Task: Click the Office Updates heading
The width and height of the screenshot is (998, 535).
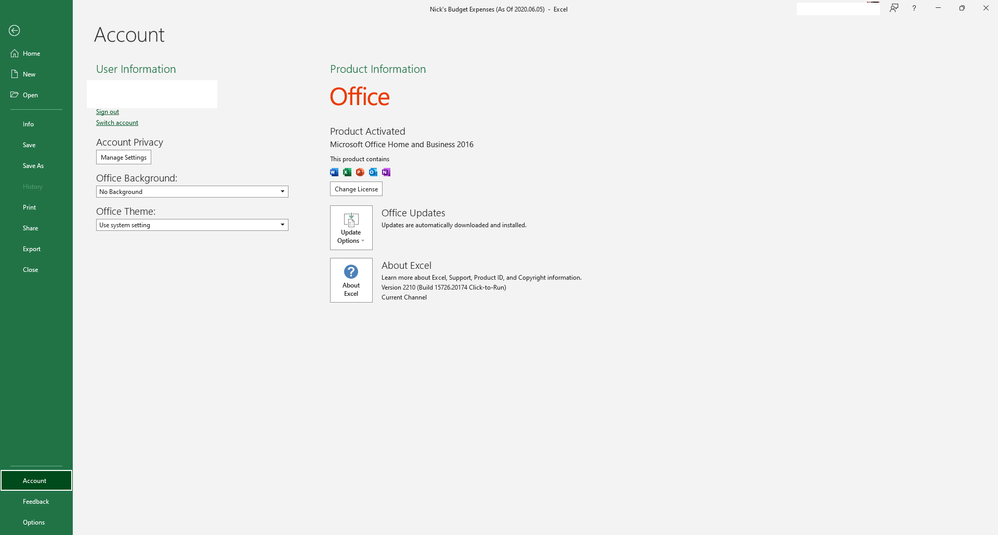Action: click(413, 213)
